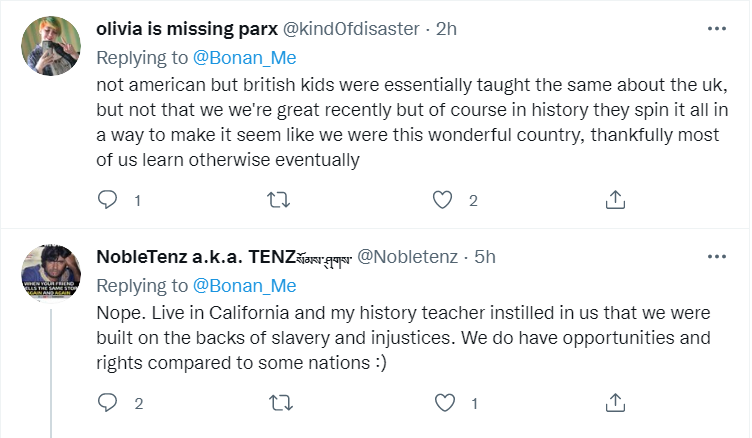Open the NobleTenz a.k.a. TENZ display name
752x438 pixels.
[x=195, y=256]
